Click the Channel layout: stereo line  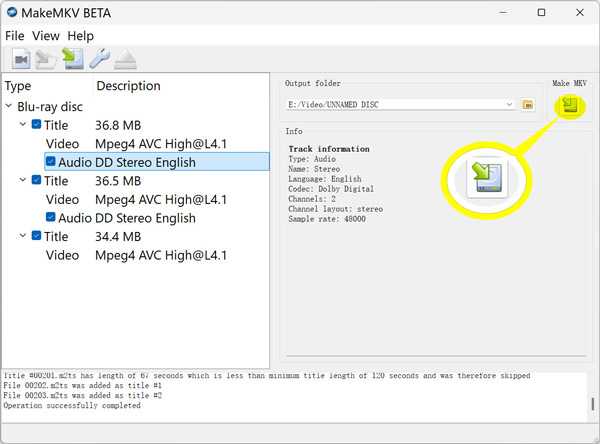(336, 209)
